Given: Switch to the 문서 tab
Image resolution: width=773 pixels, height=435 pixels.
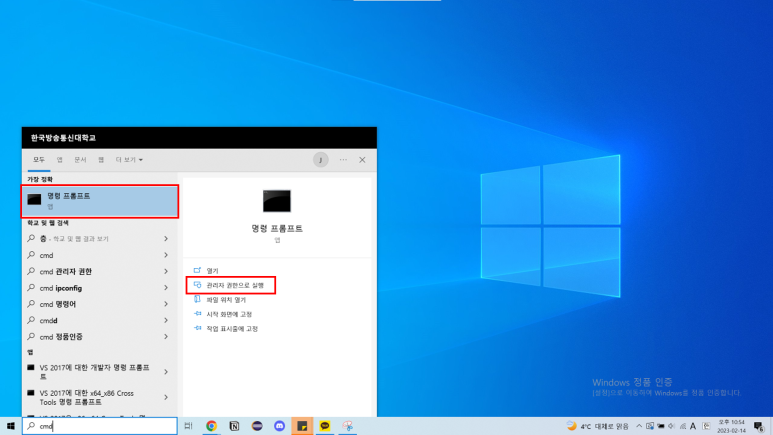Looking at the screenshot, I should pyautogui.click(x=80, y=160).
